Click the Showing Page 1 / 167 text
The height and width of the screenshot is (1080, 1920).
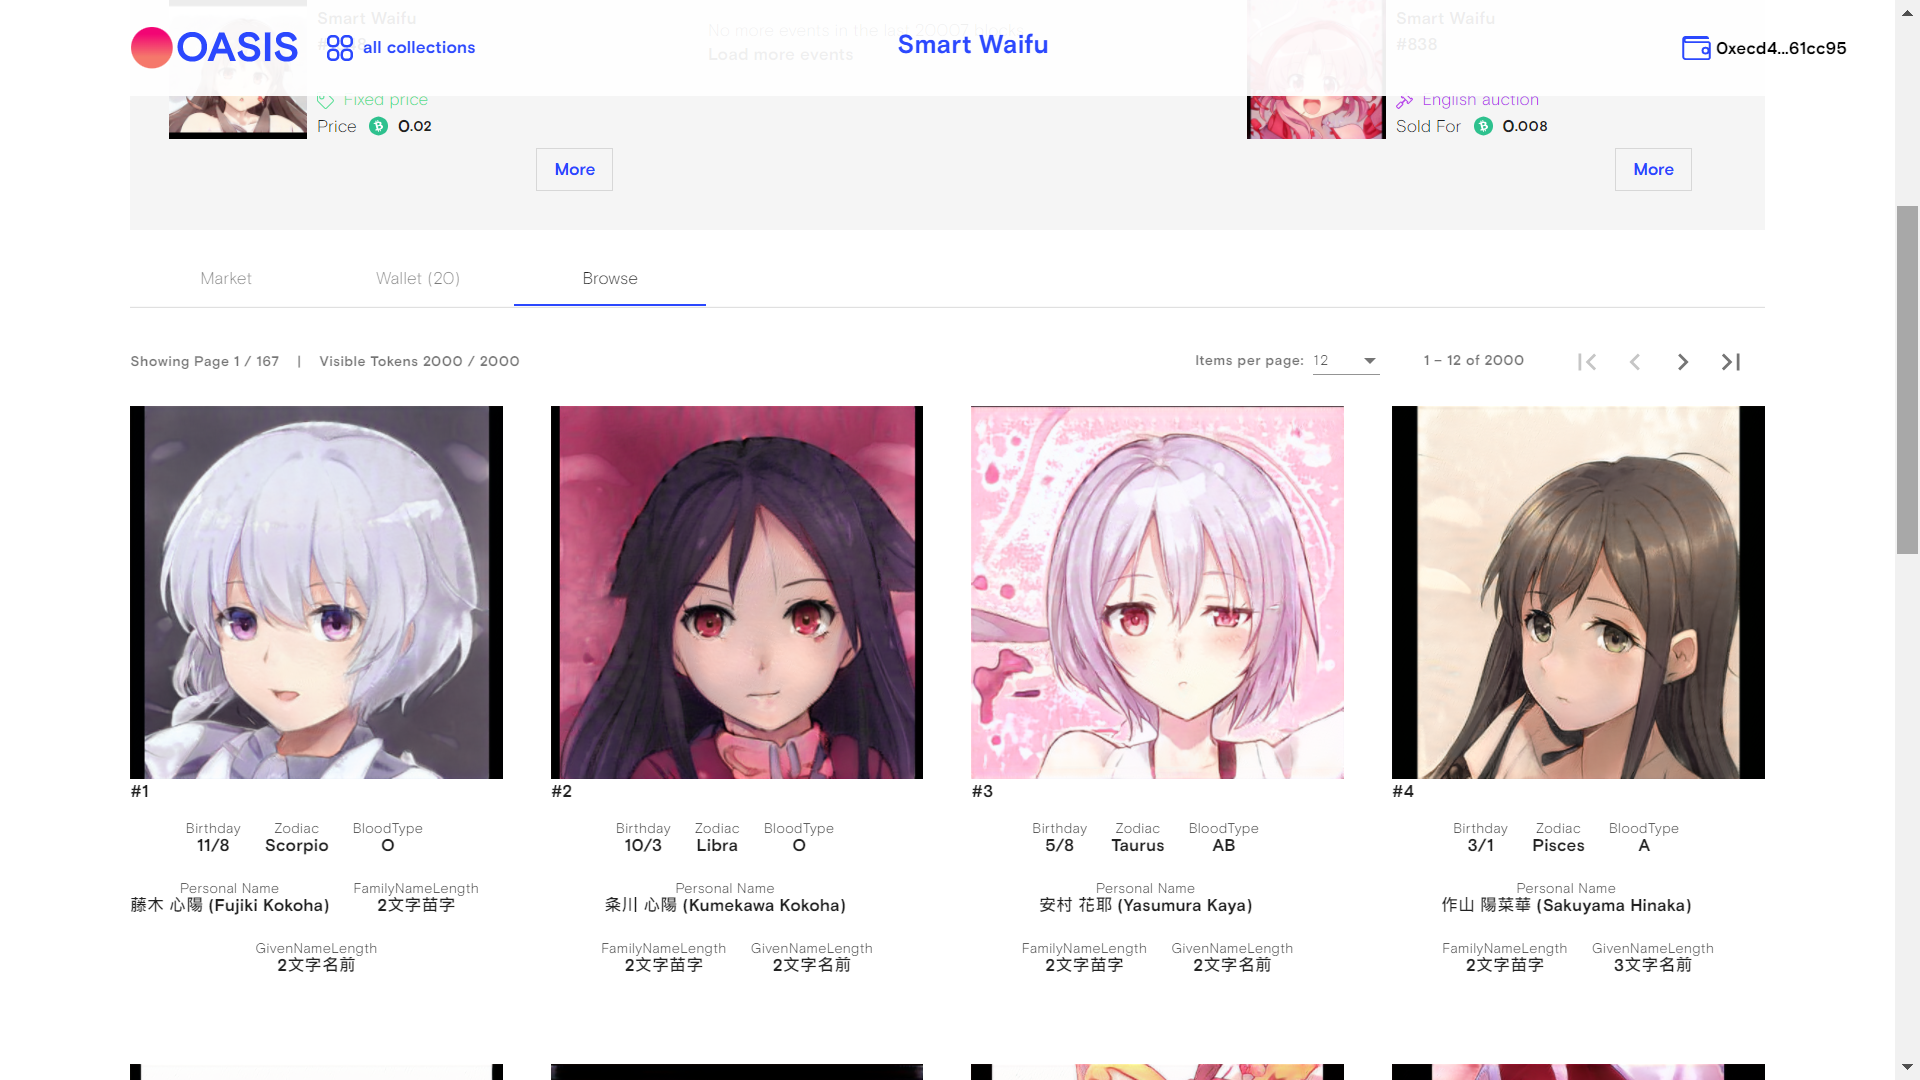pyautogui.click(x=205, y=362)
